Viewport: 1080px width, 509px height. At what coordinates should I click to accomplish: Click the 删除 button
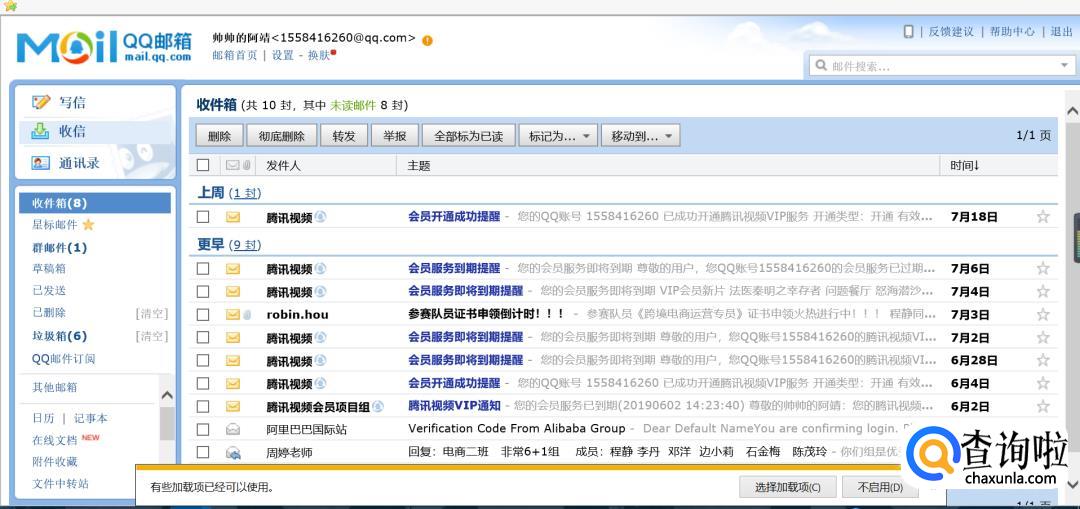pos(219,136)
